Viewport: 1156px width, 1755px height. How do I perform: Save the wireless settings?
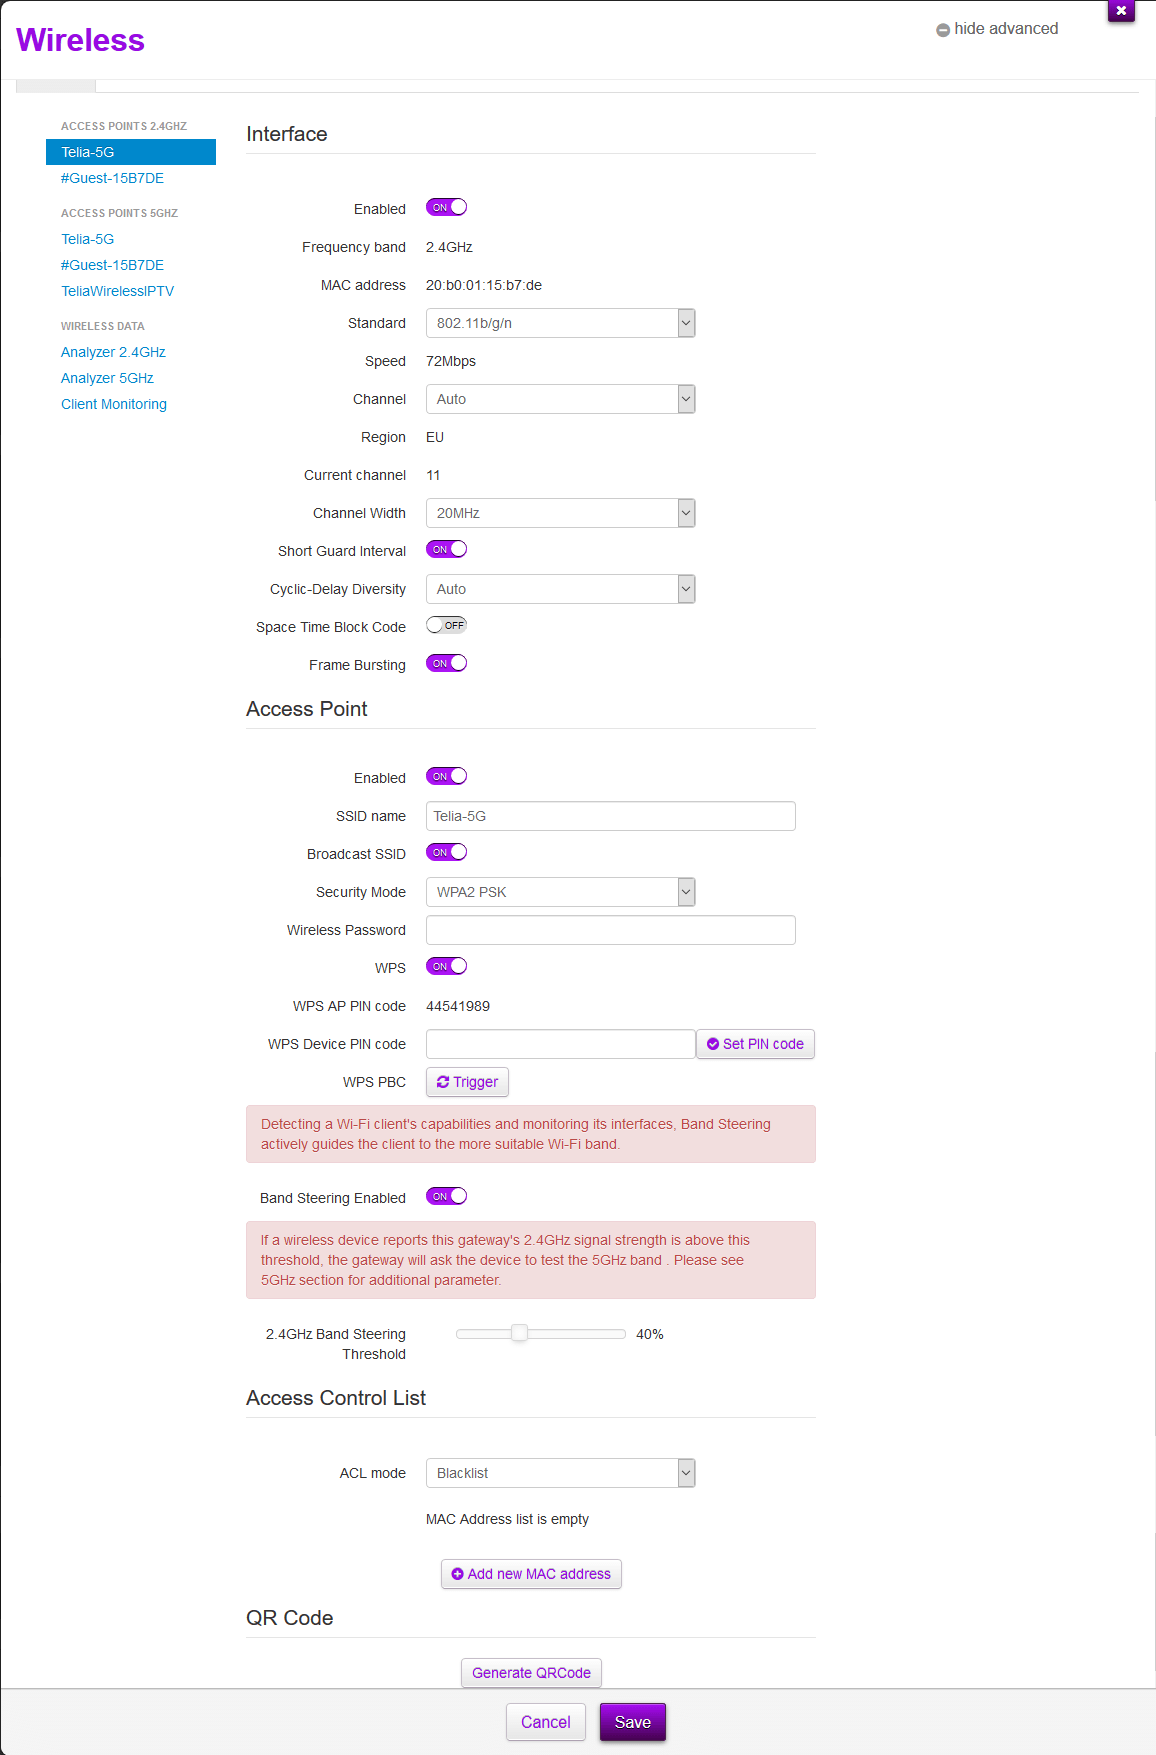632,1721
